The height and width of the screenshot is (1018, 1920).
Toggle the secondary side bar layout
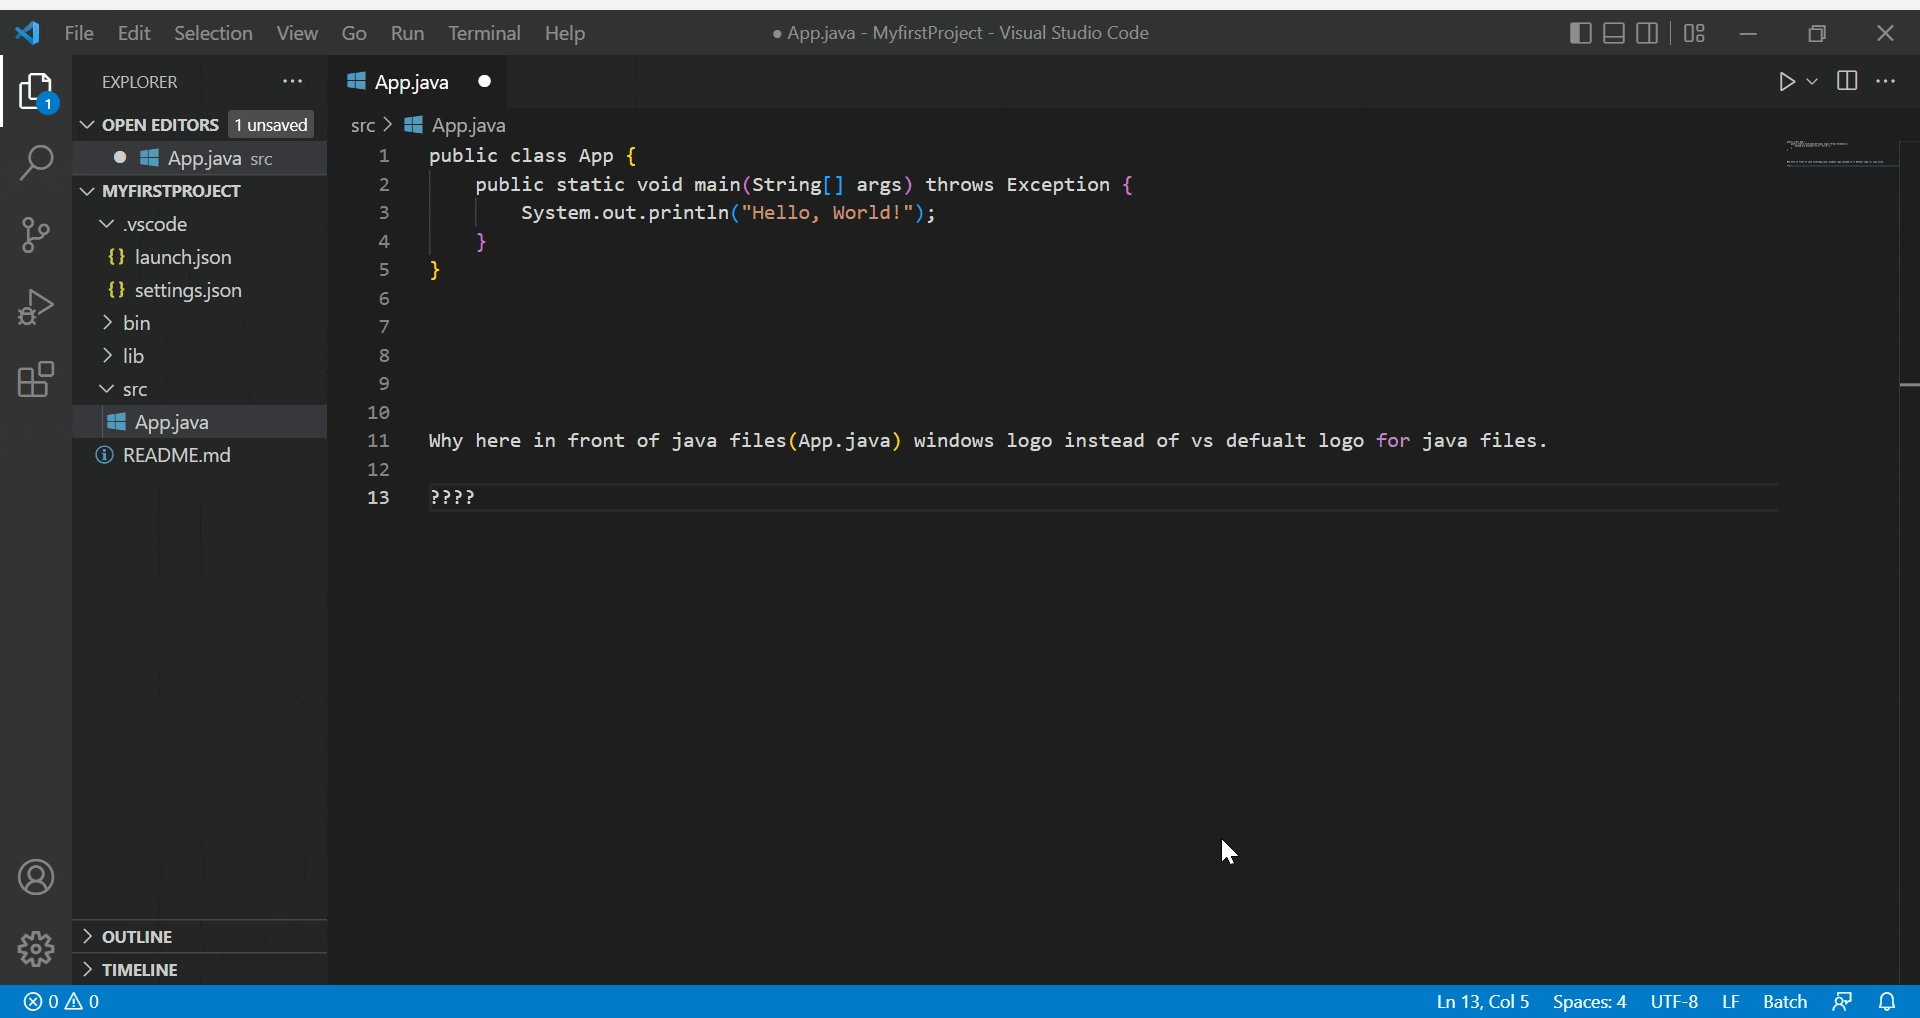[1647, 33]
